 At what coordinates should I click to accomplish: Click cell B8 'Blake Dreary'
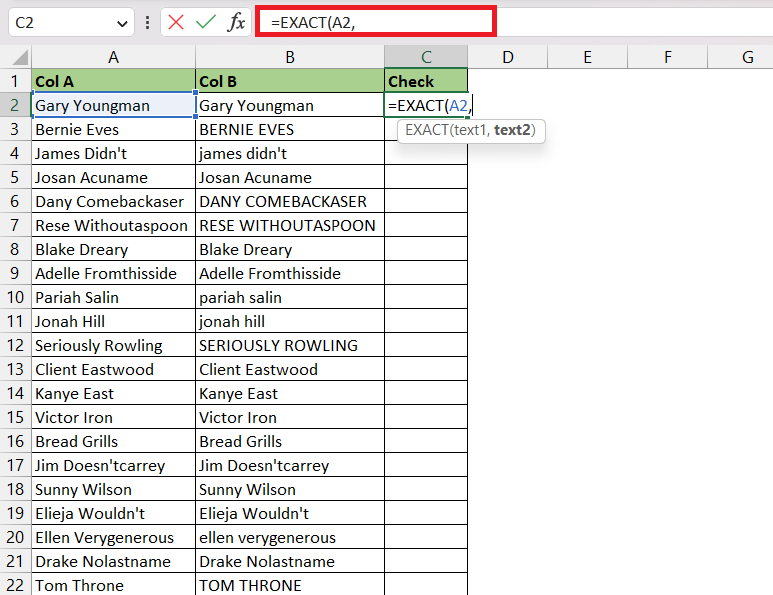[x=290, y=249]
